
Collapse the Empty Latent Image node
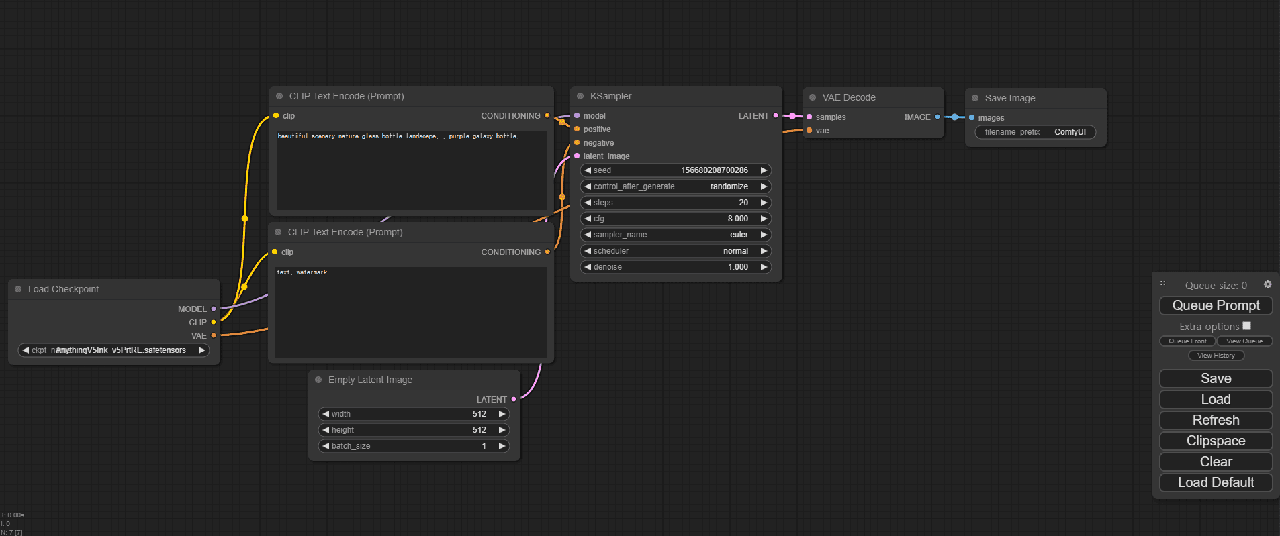point(318,380)
